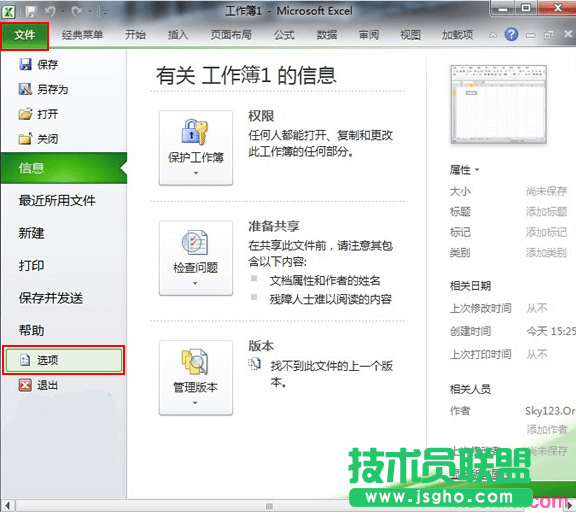Switch to the 视图 tab
The width and height of the screenshot is (576, 513).
pos(410,35)
